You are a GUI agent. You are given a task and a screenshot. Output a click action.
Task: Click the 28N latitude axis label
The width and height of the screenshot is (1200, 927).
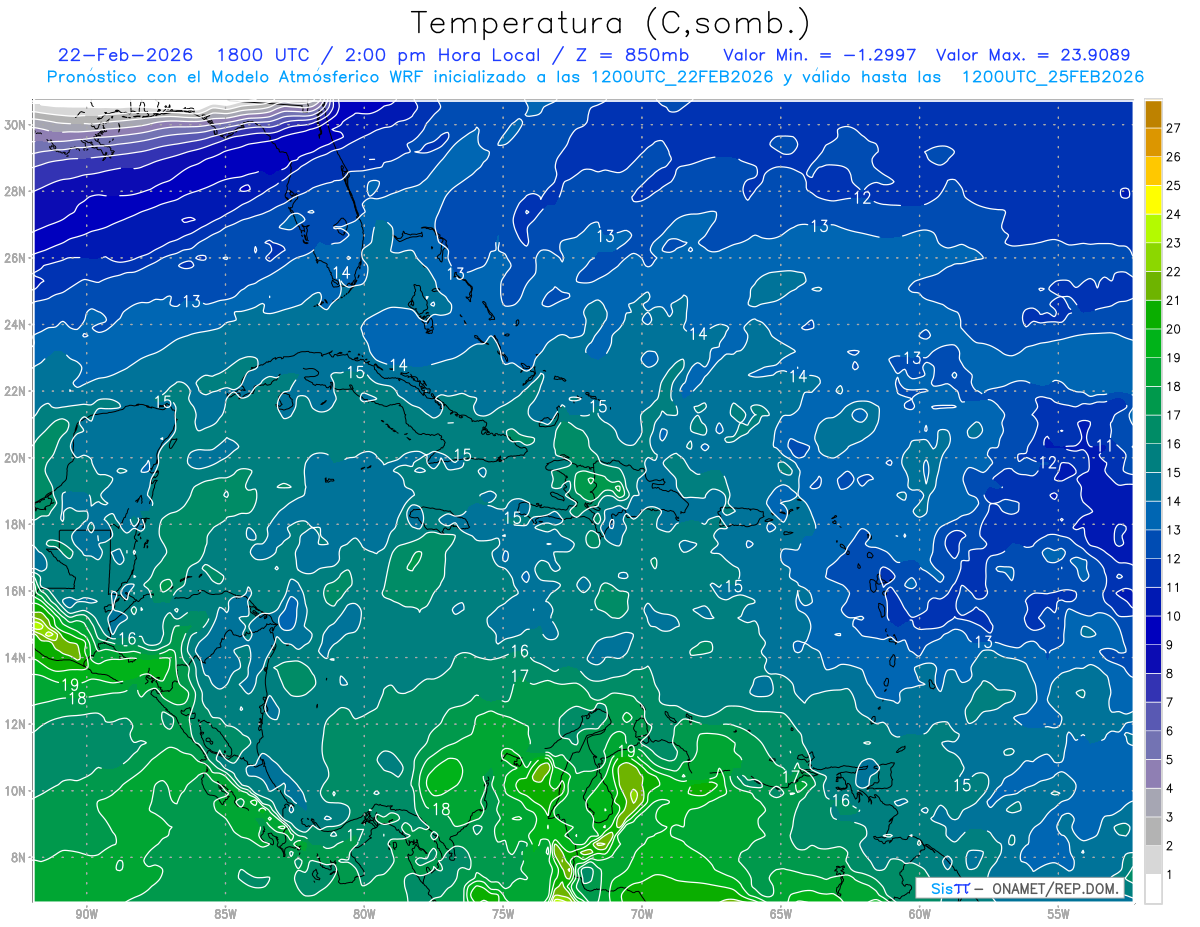(x=15, y=191)
